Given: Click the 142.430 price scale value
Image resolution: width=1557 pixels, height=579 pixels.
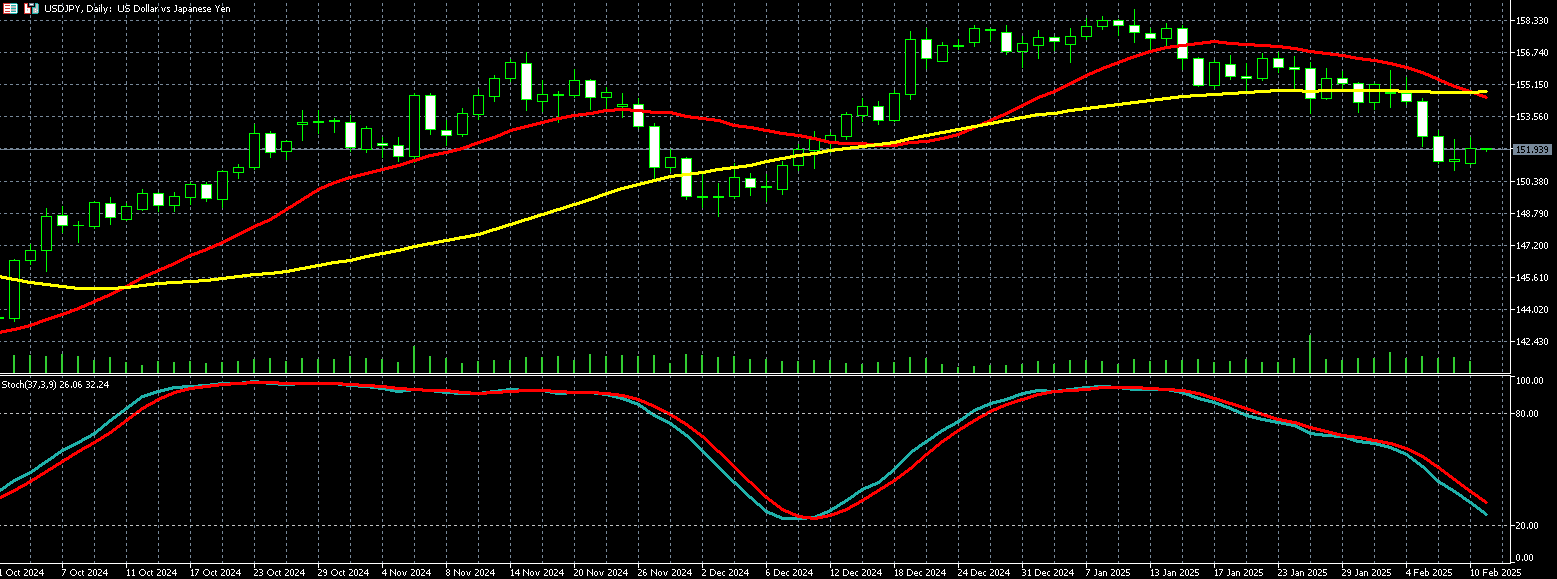Looking at the screenshot, I should pyautogui.click(x=1531, y=342).
